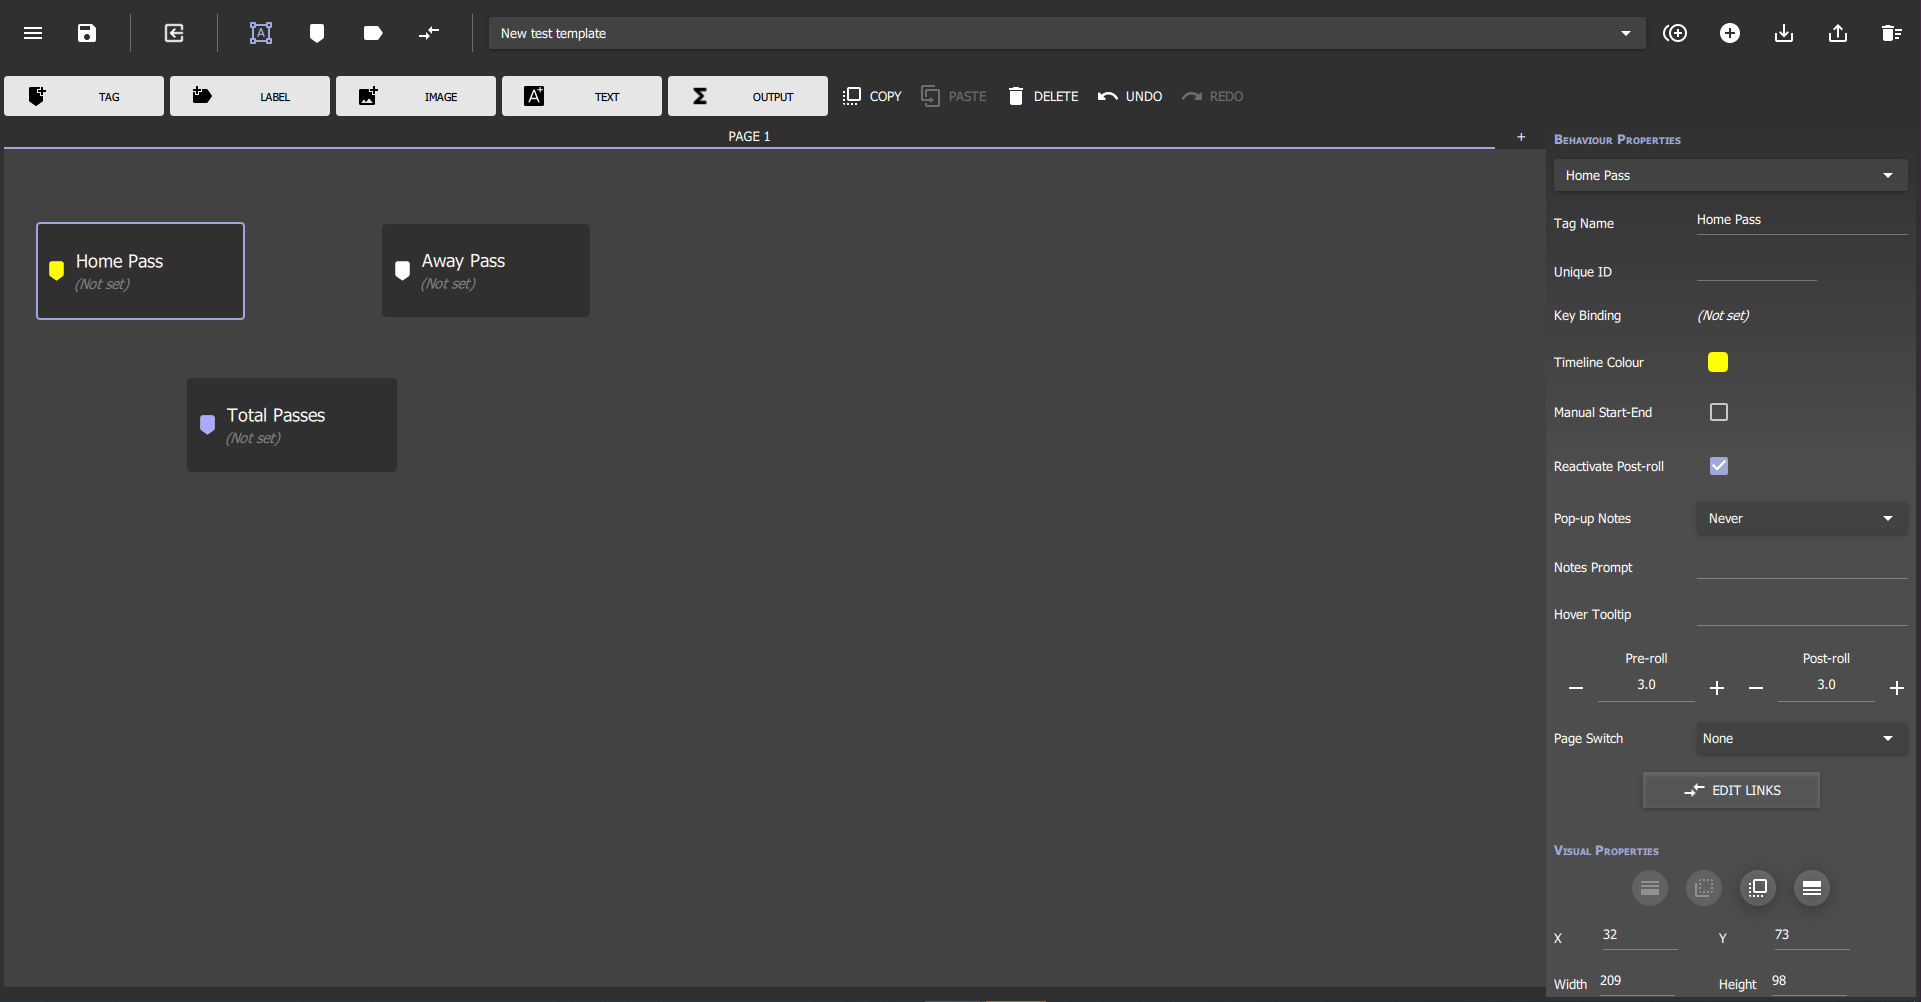Click UNDO in the toolbar

(x=1130, y=96)
